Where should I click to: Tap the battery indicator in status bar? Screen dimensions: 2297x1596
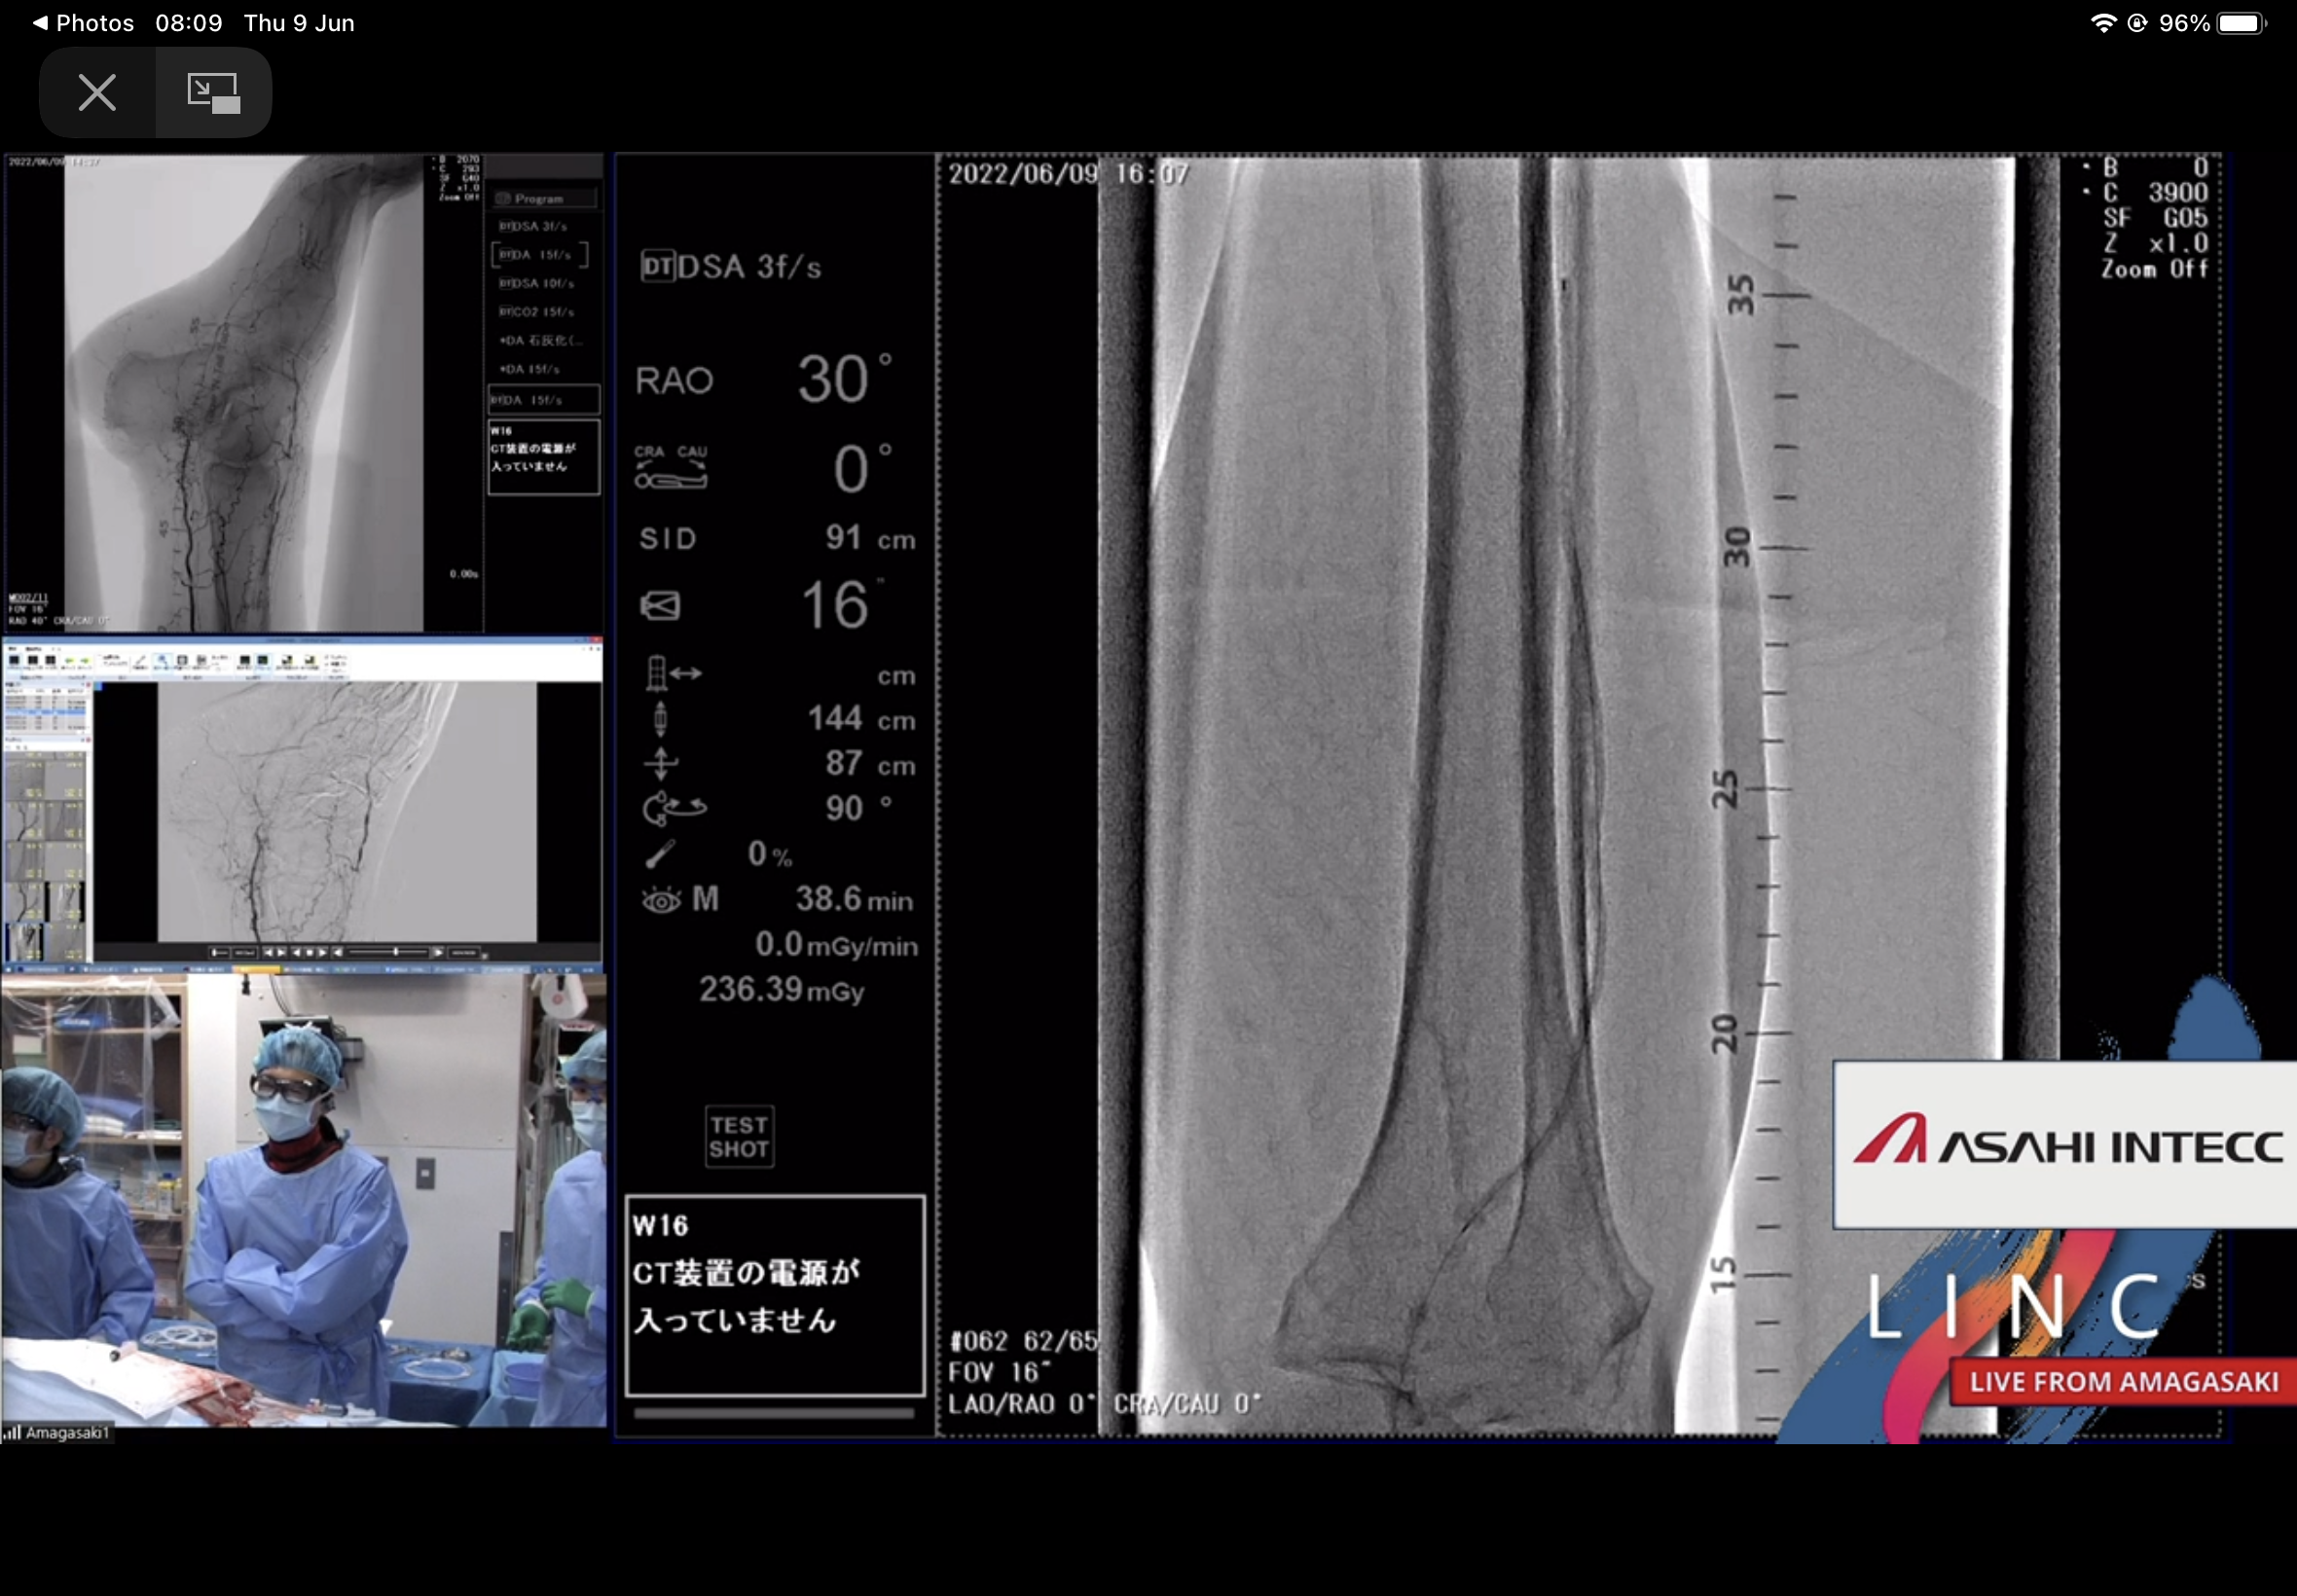click(x=2241, y=22)
